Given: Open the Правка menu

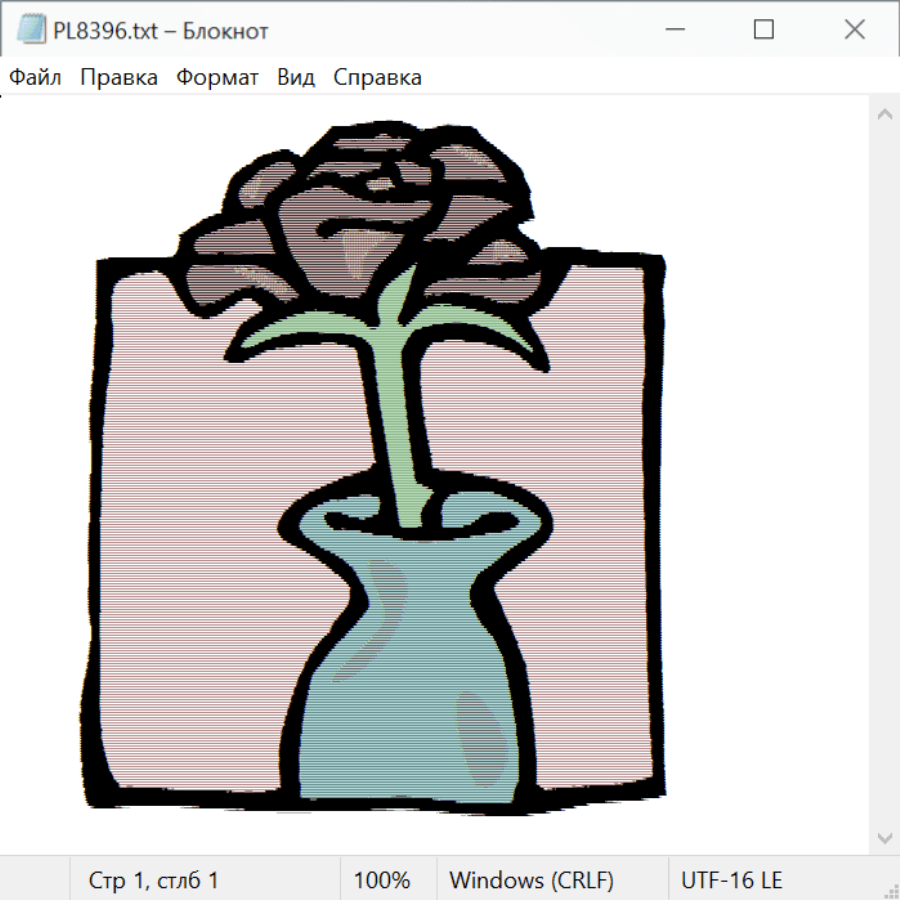Looking at the screenshot, I should click(119, 78).
